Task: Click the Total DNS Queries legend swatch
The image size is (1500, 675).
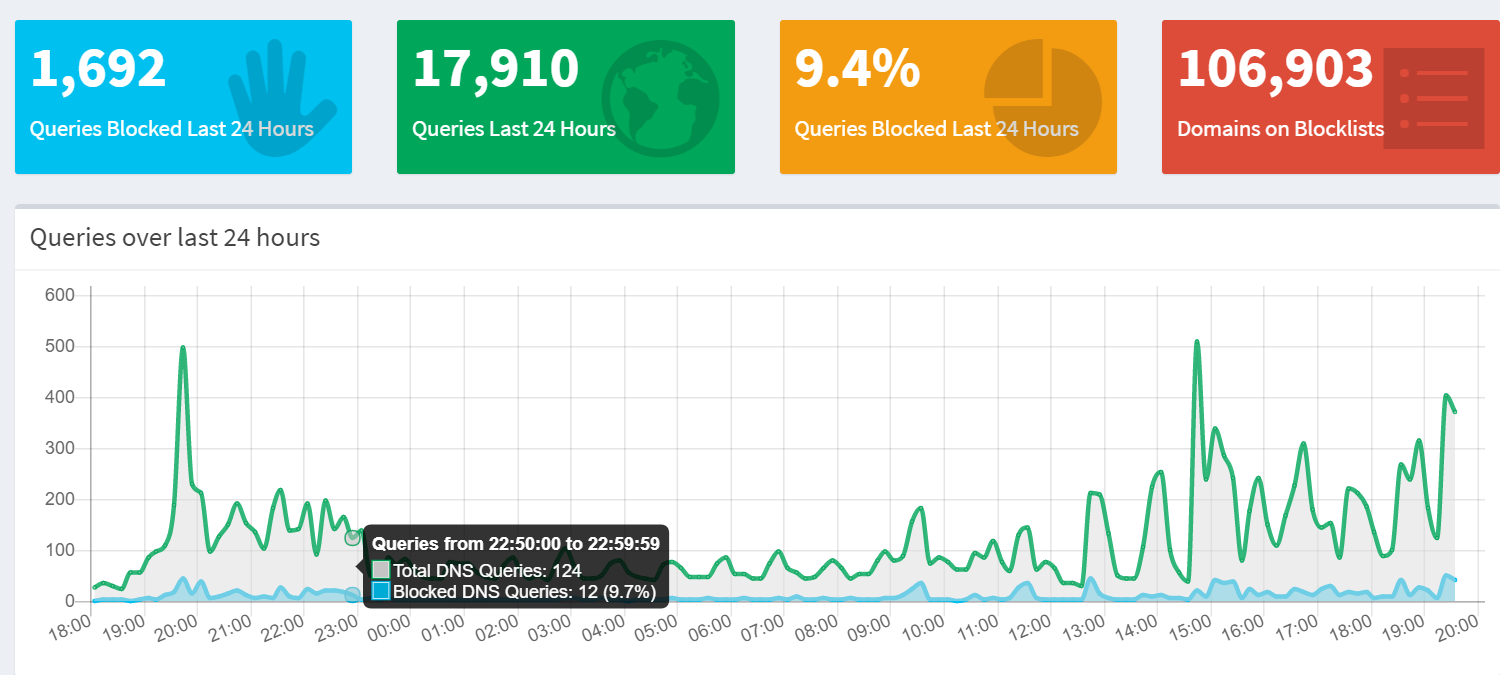Action: tap(381, 571)
